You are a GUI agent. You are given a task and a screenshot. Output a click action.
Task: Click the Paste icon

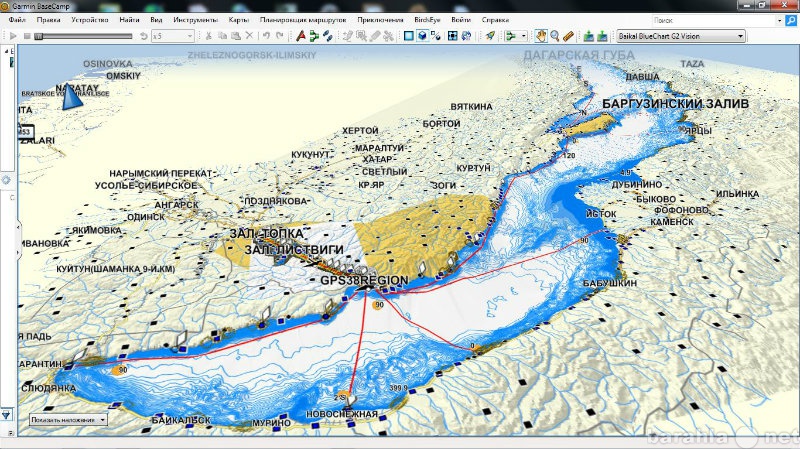[236, 36]
